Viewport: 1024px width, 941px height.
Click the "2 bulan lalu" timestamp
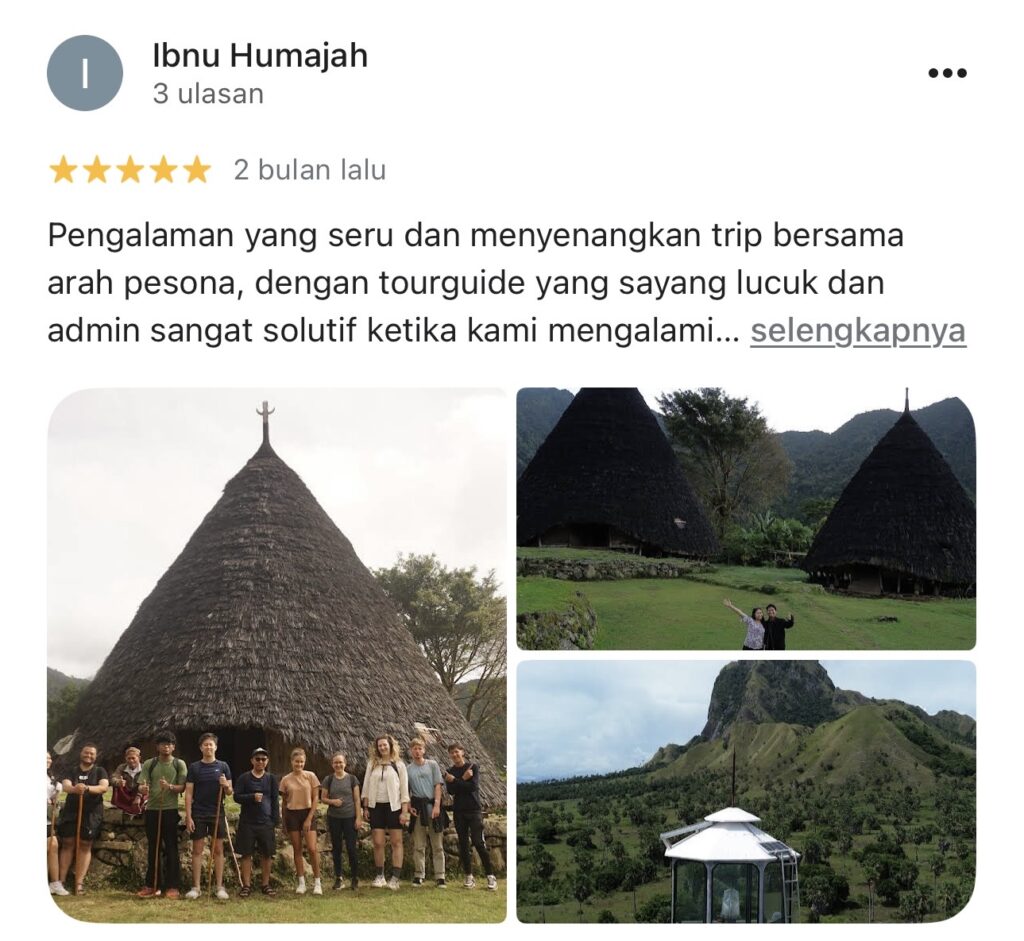tap(310, 170)
